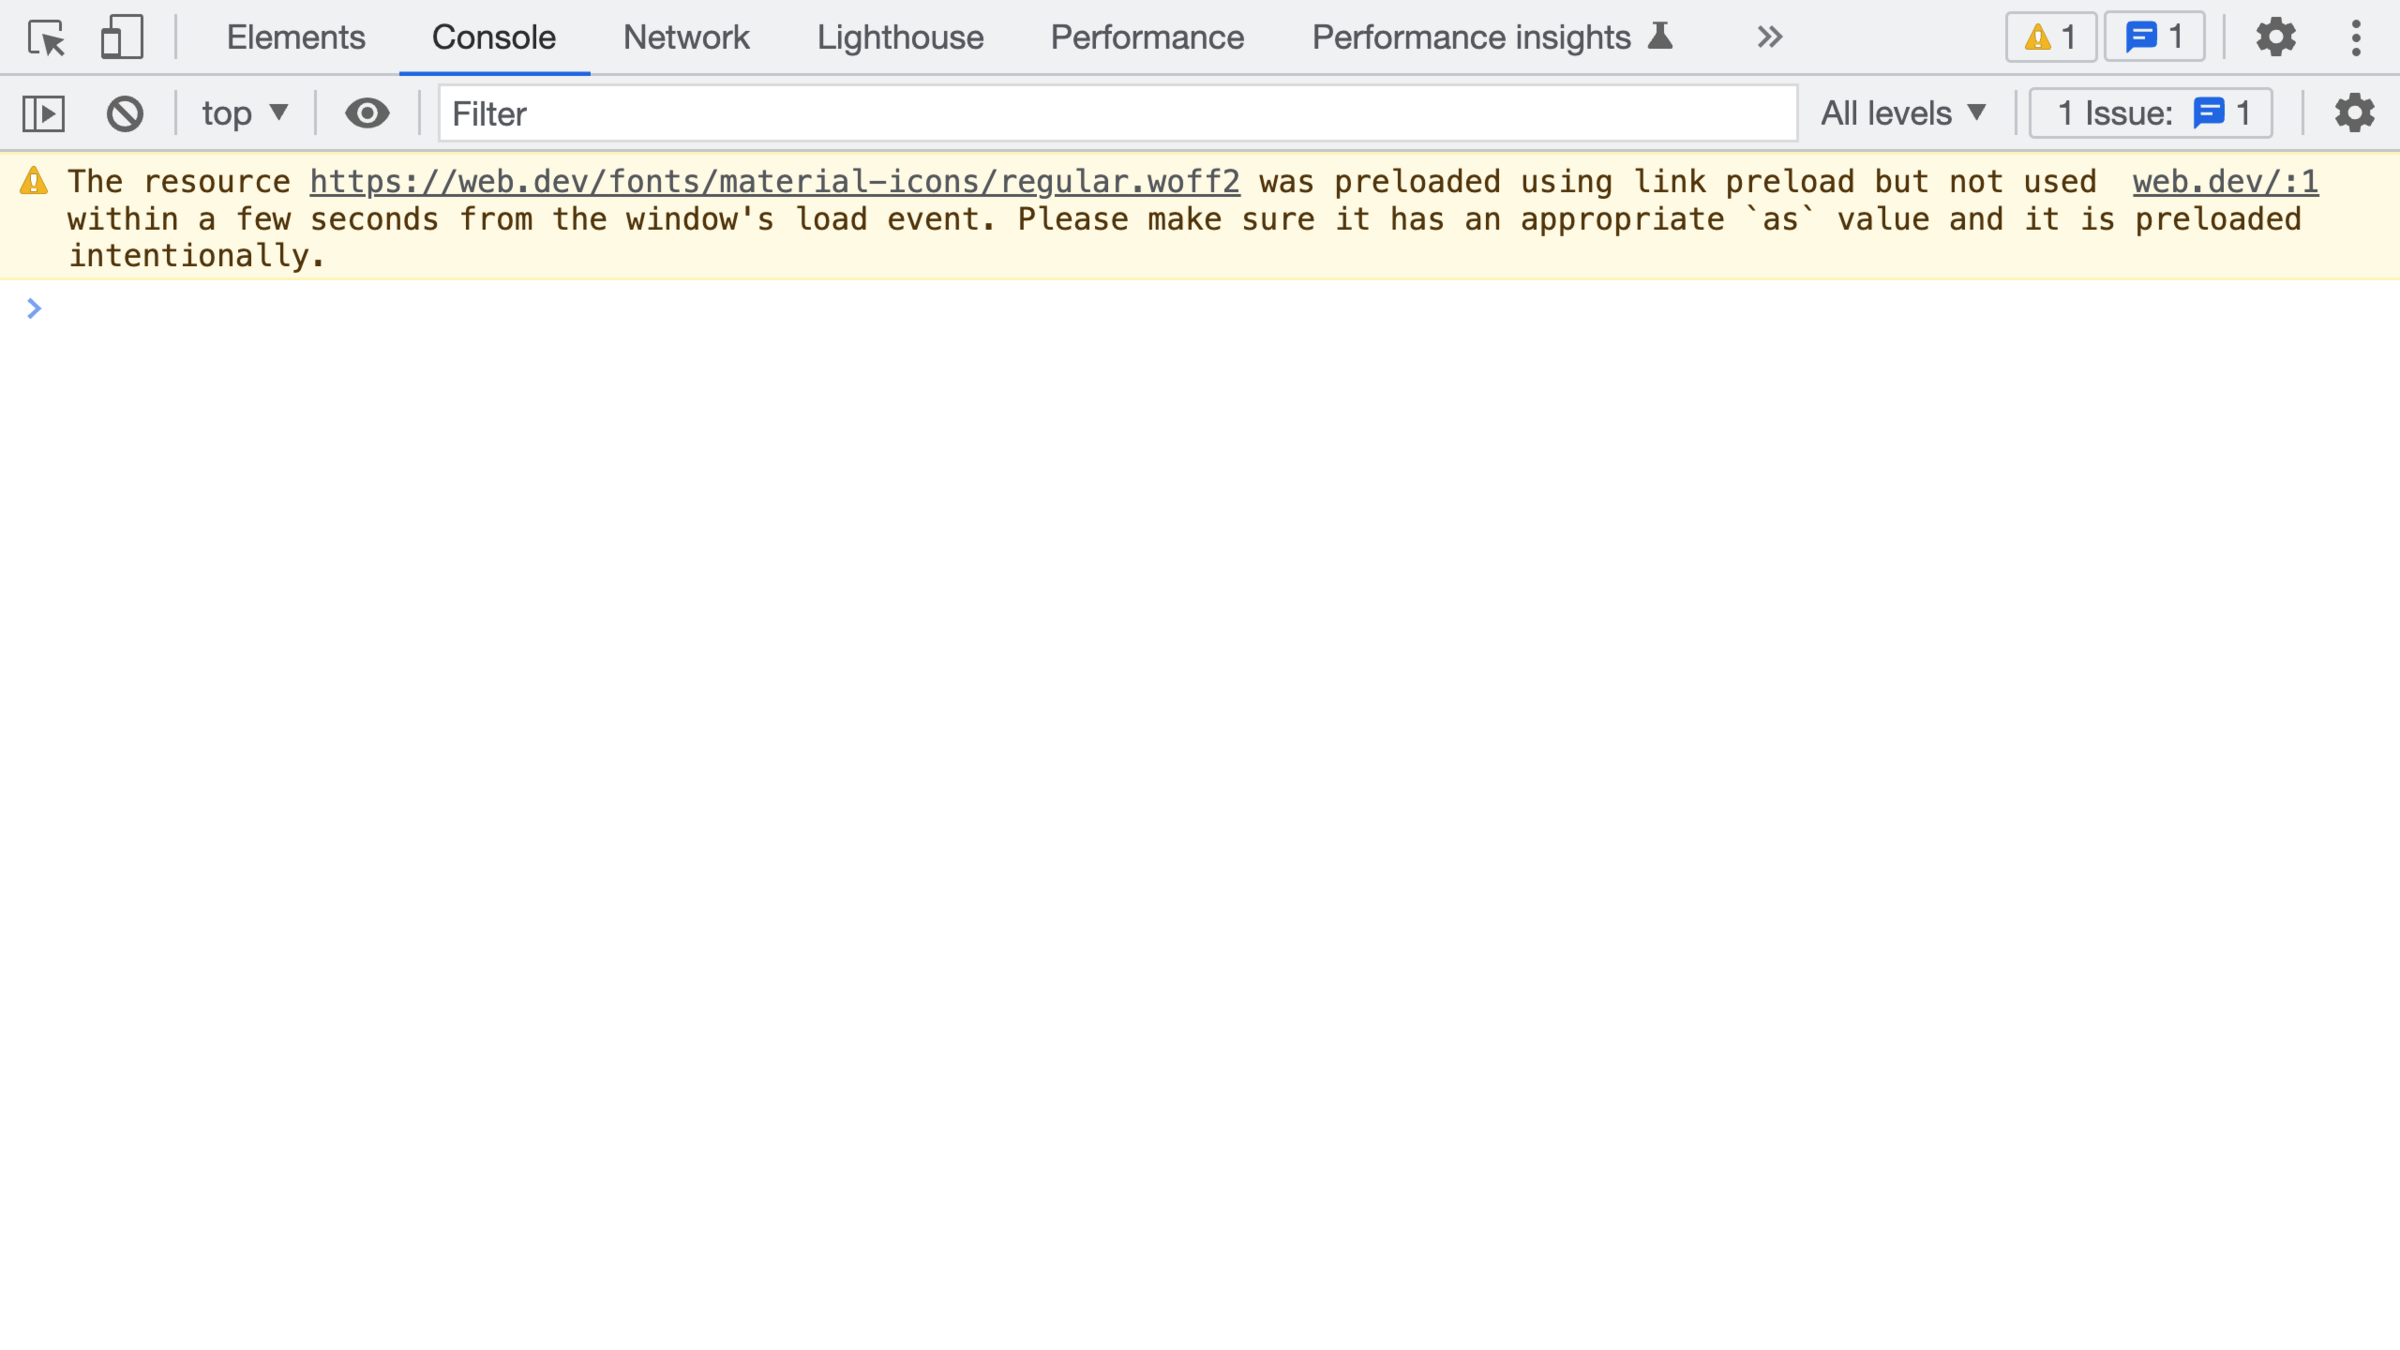Click the 1 Issue button
Screen dimensions: 2400x1350
[2150, 113]
